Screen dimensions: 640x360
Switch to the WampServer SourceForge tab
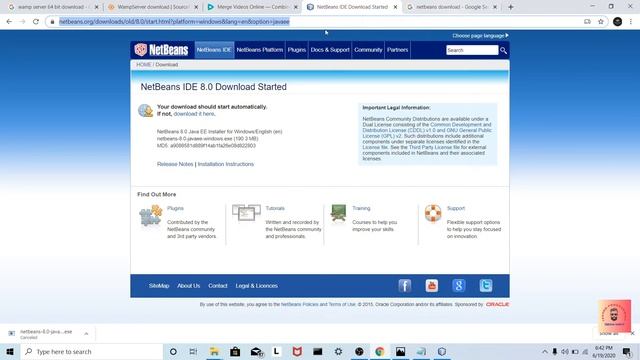(153, 7)
